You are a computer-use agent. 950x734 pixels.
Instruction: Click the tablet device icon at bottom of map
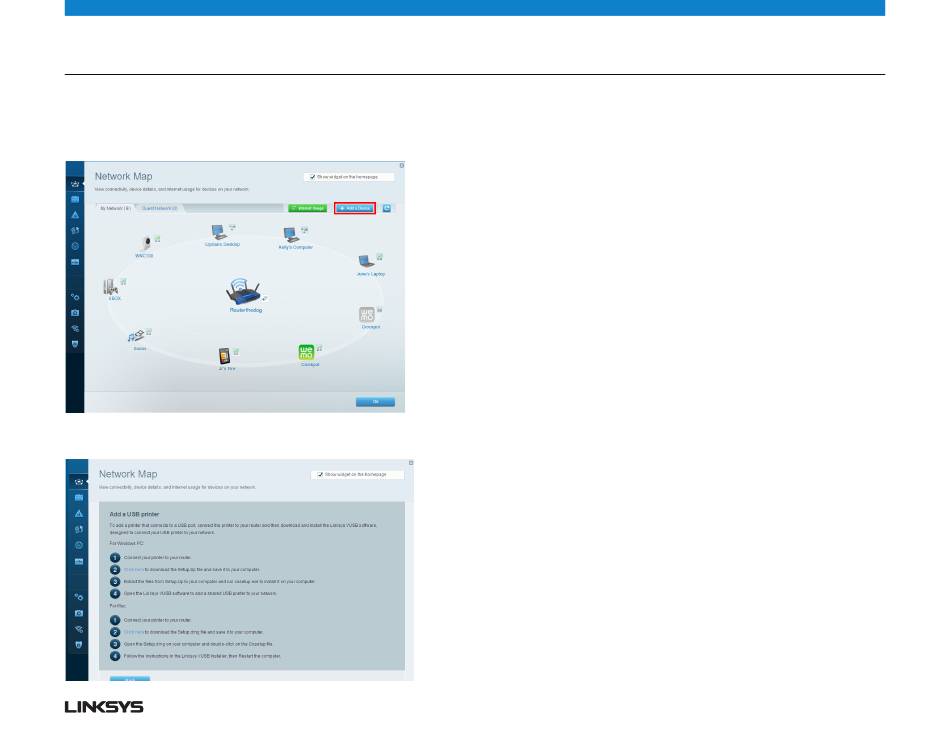point(225,357)
